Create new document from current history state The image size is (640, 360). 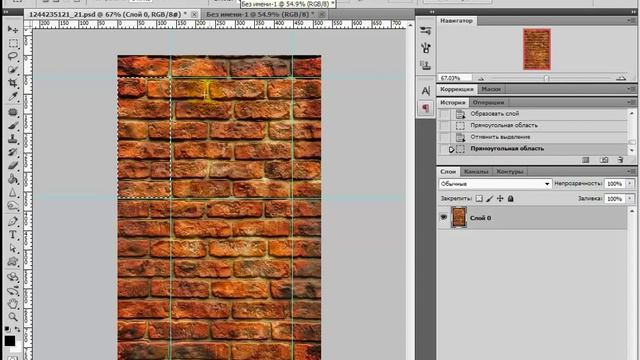[x=586, y=160]
